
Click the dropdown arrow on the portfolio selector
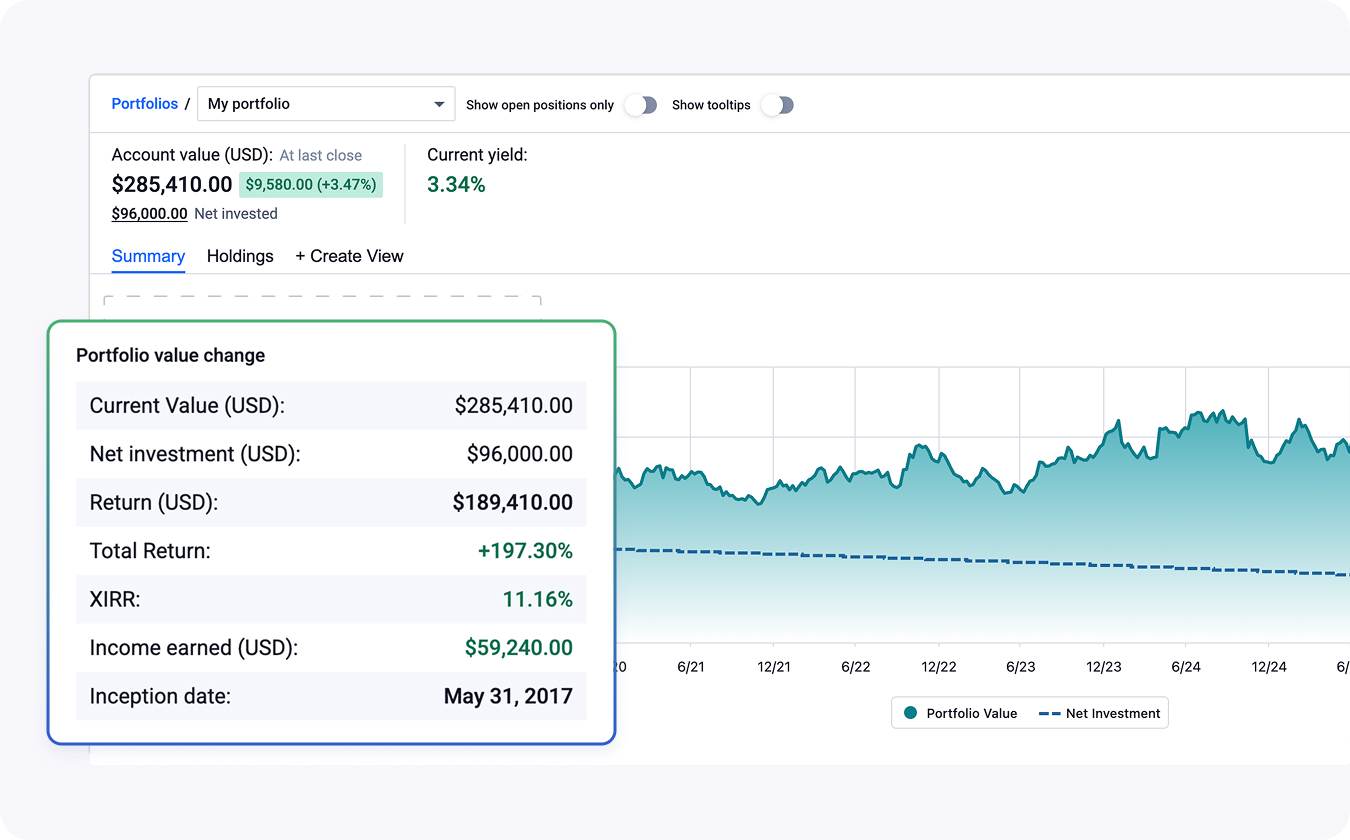pos(438,103)
